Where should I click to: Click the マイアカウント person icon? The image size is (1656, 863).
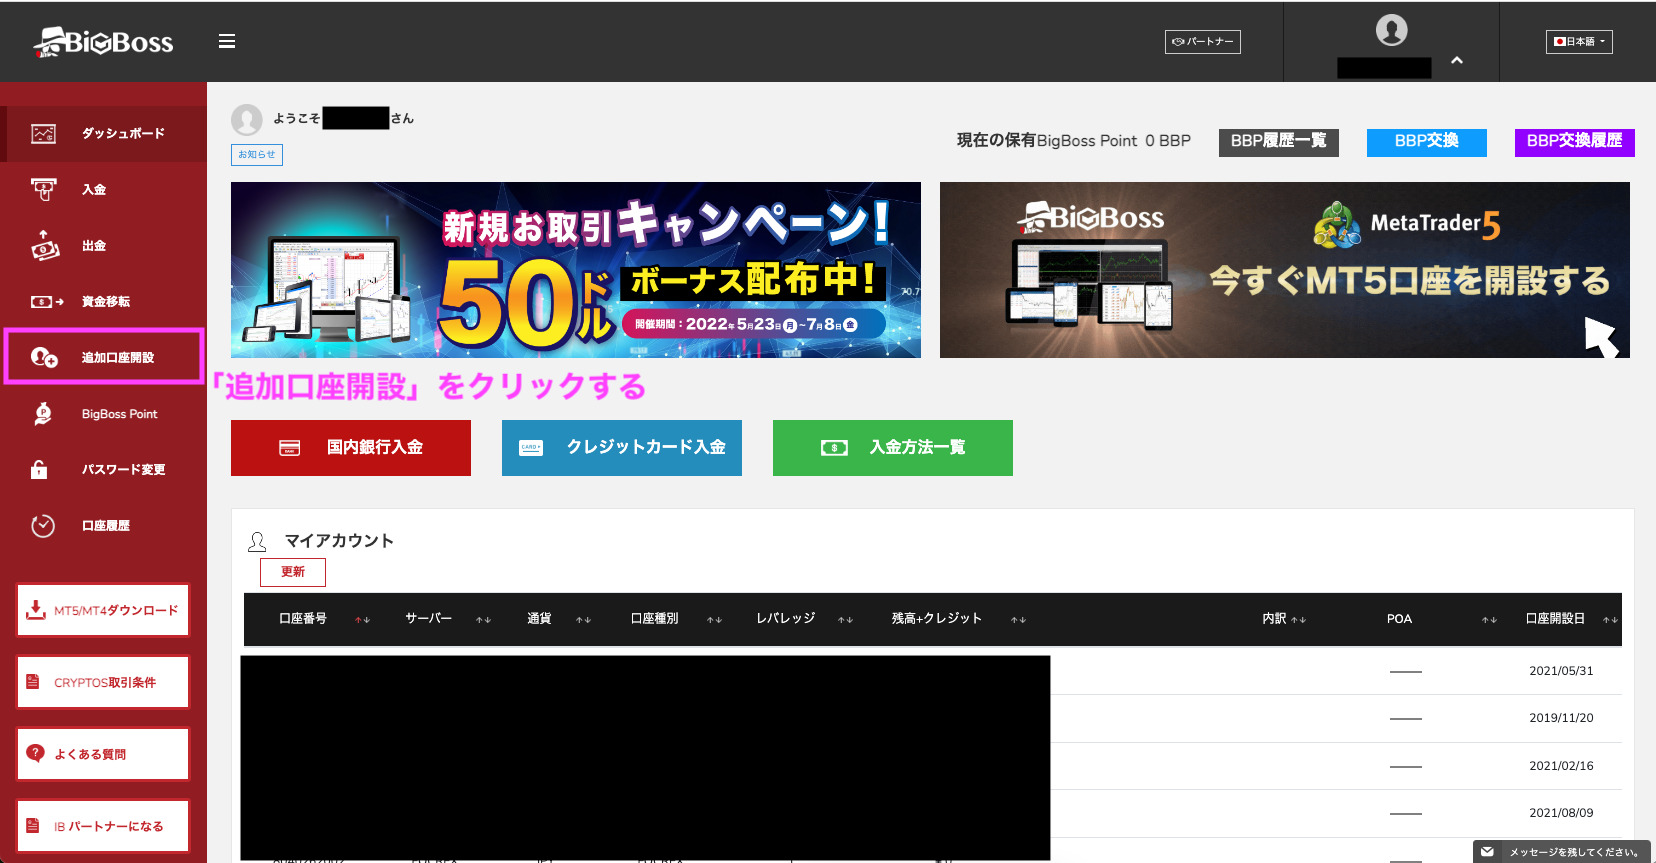coord(257,542)
